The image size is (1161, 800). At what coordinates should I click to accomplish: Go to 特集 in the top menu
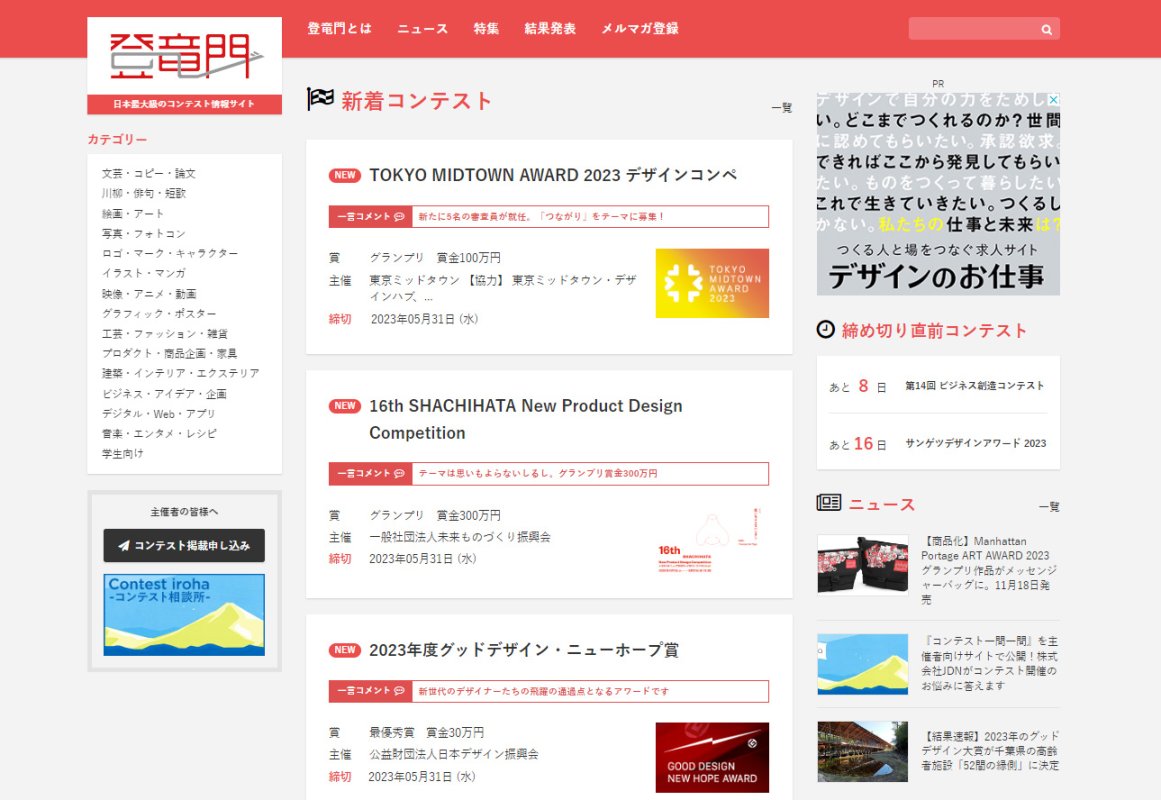pyautogui.click(x=486, y=29)
